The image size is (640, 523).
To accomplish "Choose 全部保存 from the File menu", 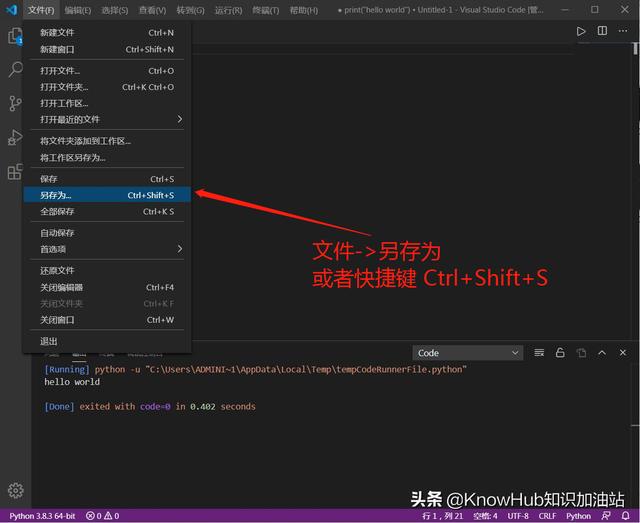I will tap(107, 211).
